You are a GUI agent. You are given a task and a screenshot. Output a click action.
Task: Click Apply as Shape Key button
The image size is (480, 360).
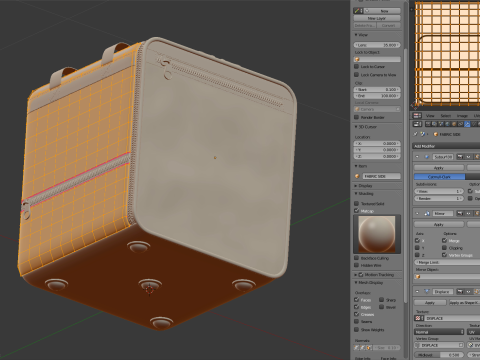point(464,303)
